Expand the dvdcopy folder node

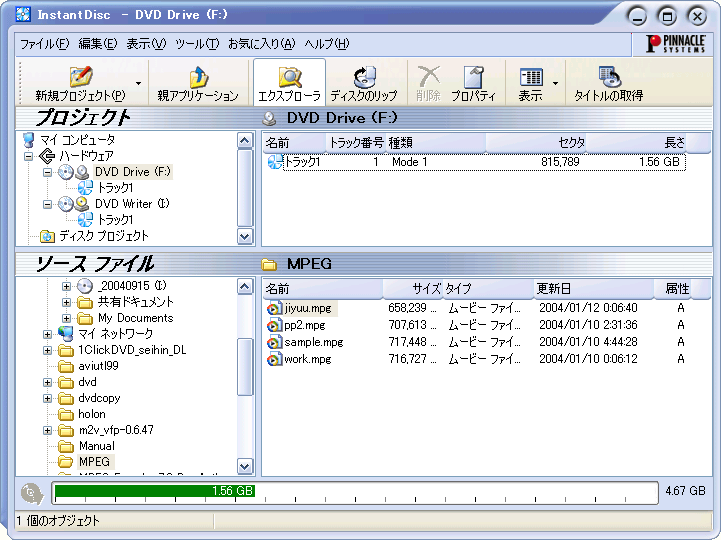(47, 398)
